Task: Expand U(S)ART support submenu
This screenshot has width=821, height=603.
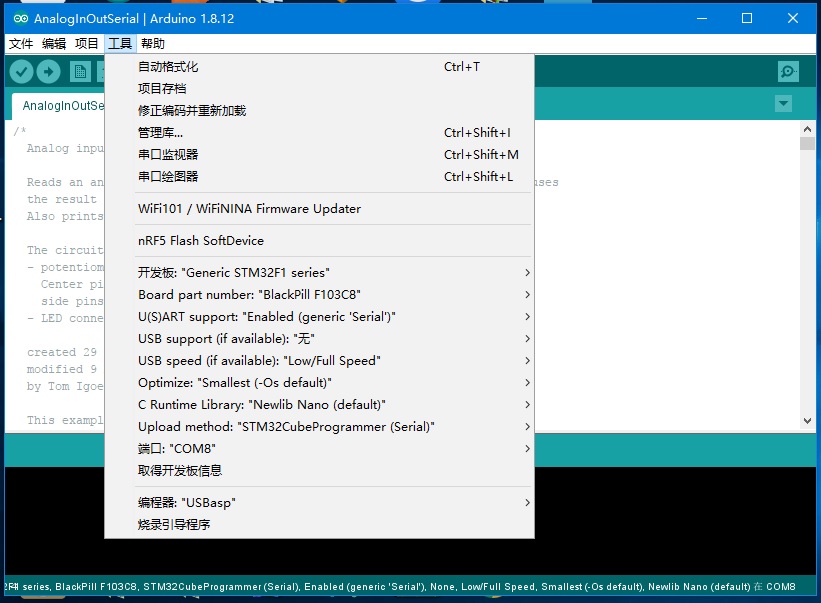Action: (x=319, y=316)
